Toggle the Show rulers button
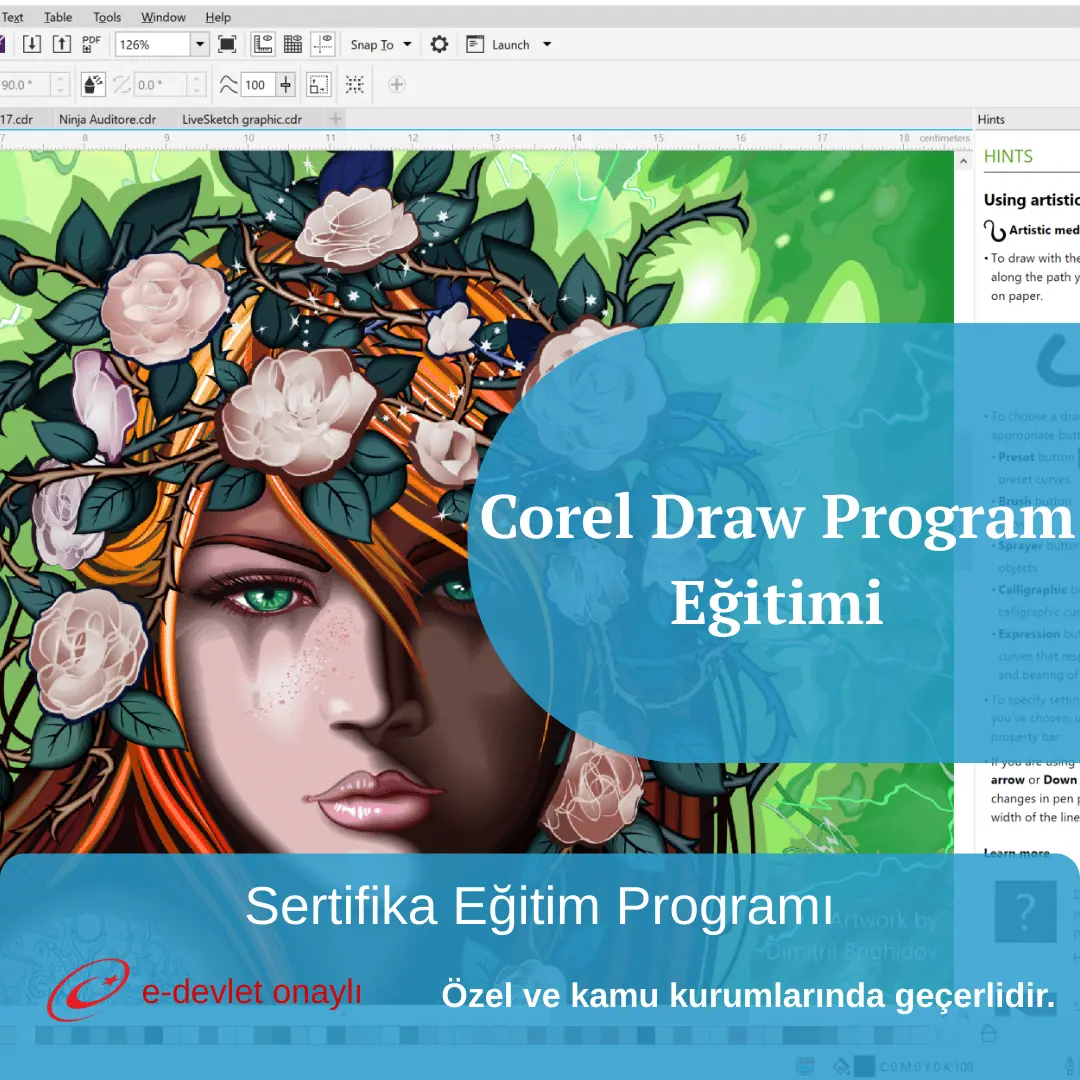1080x1080 pixels. click(x=263, y=45)
